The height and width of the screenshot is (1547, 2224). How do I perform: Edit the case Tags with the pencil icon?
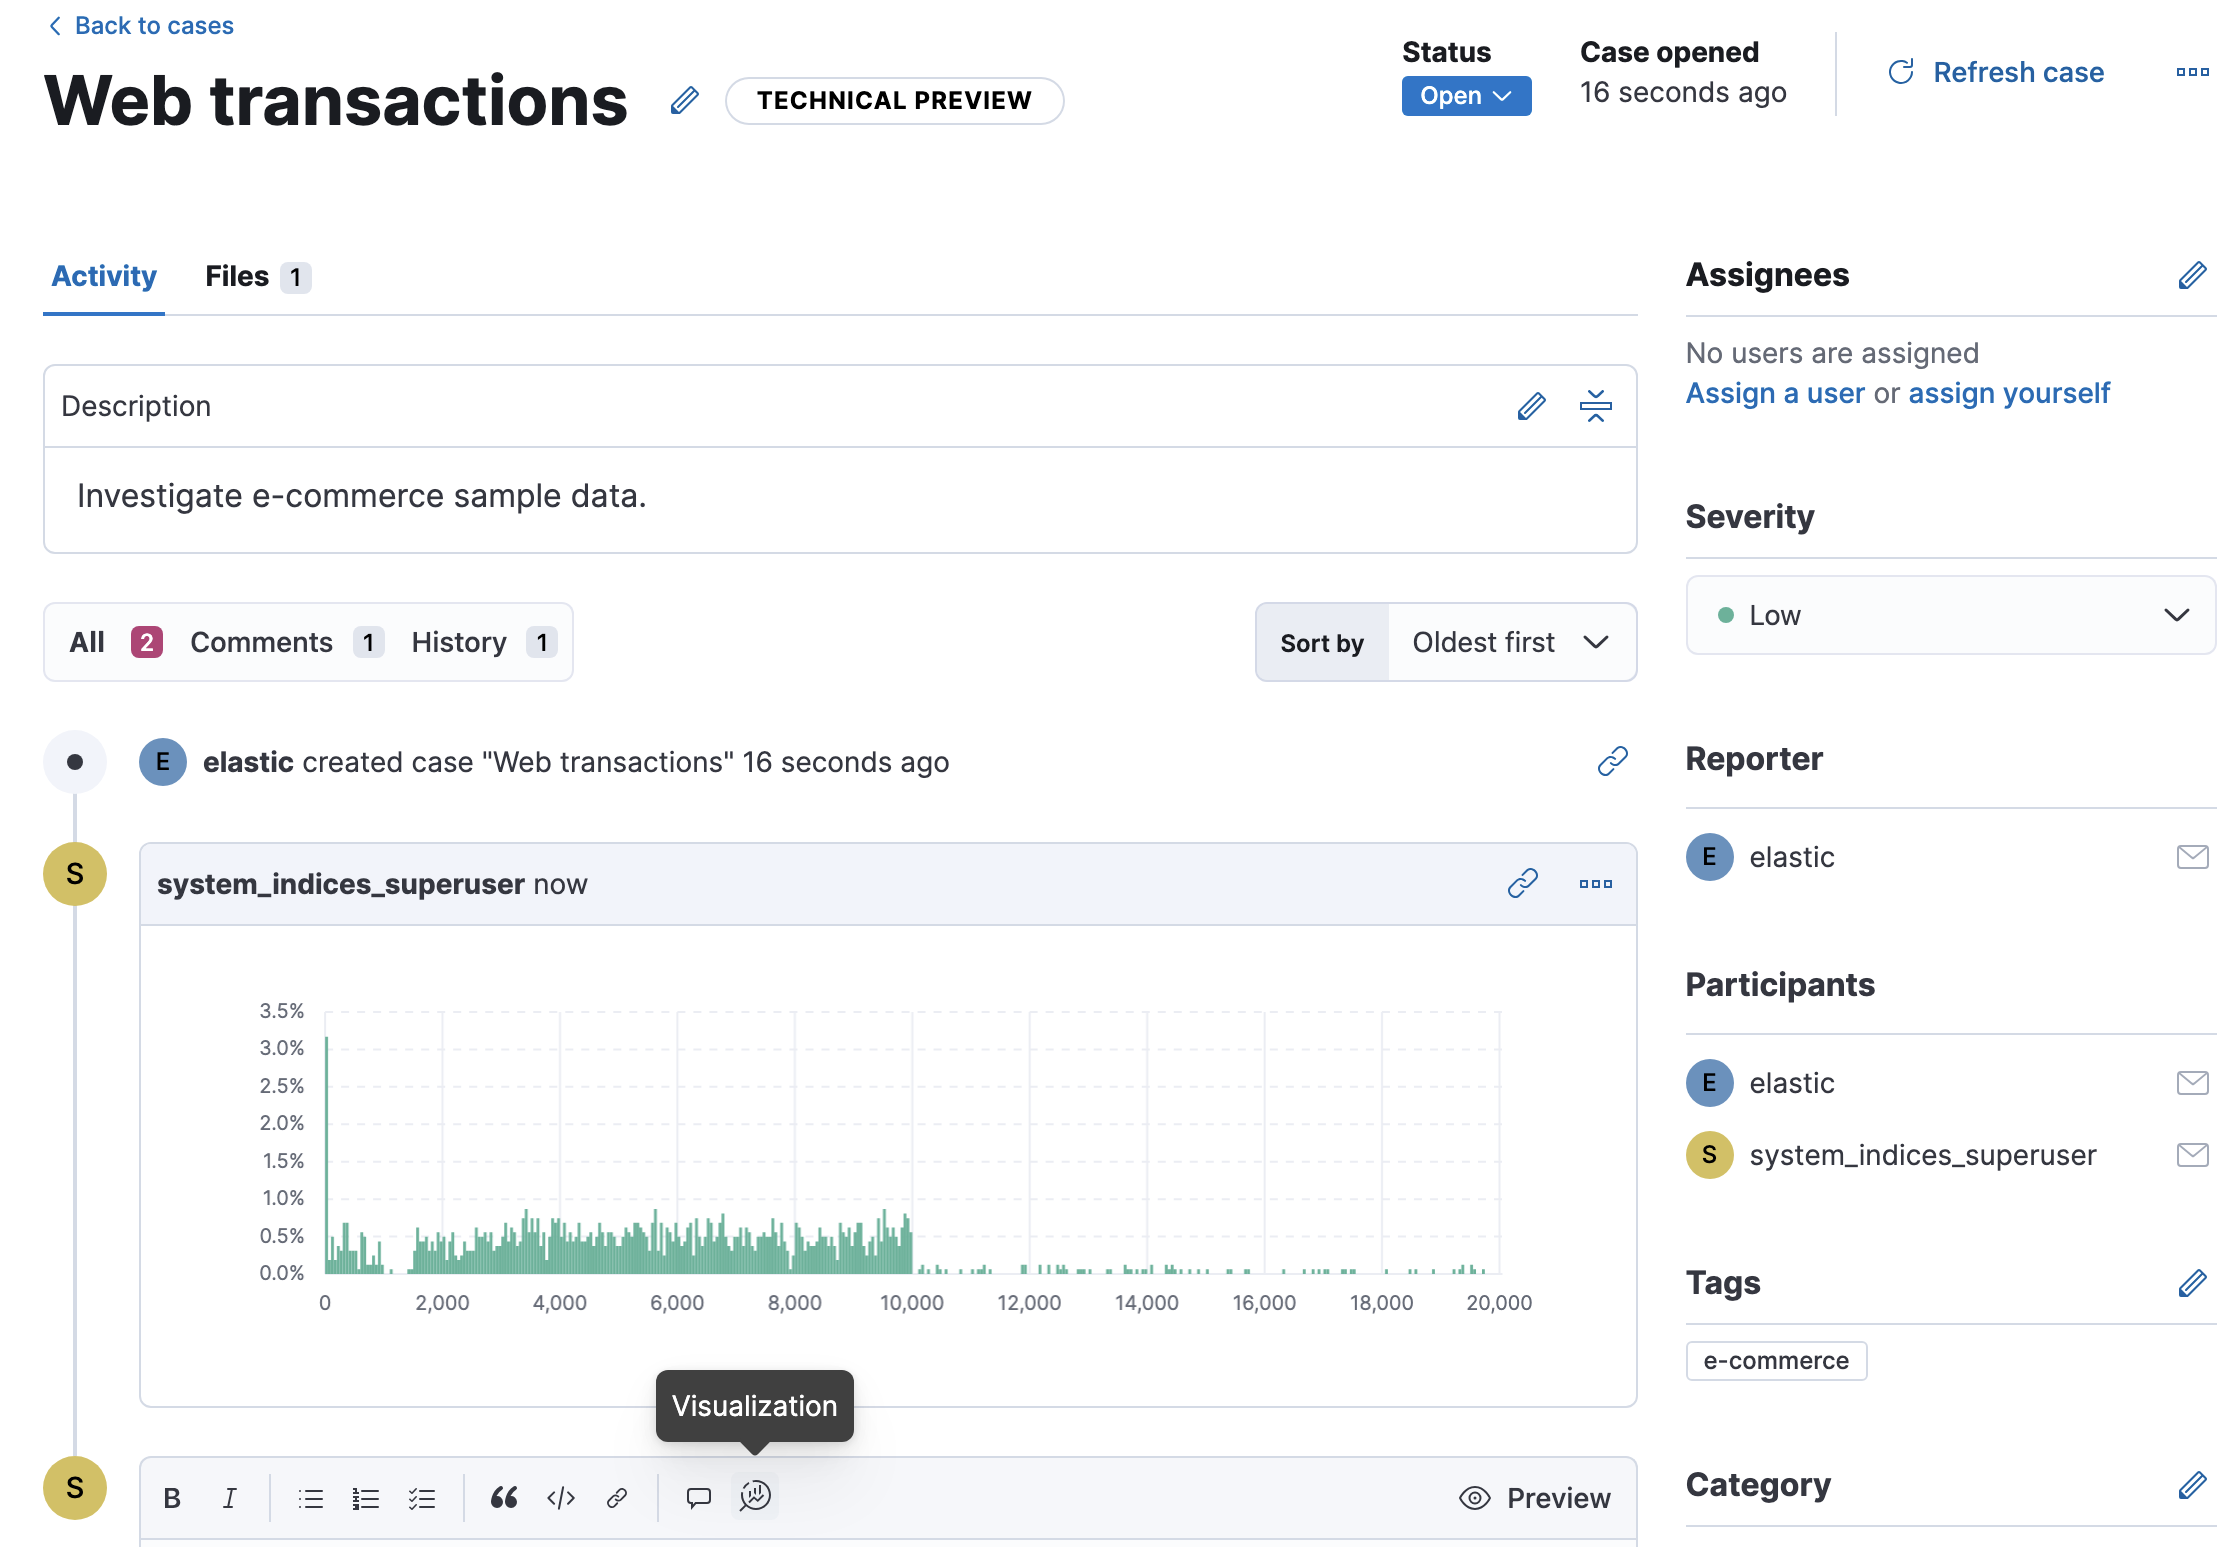[2192, 1283]
